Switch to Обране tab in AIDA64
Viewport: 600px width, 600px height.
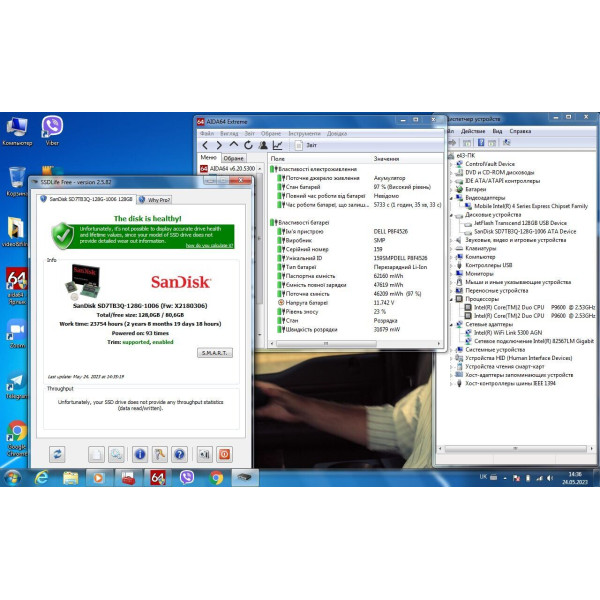[233, 158]
